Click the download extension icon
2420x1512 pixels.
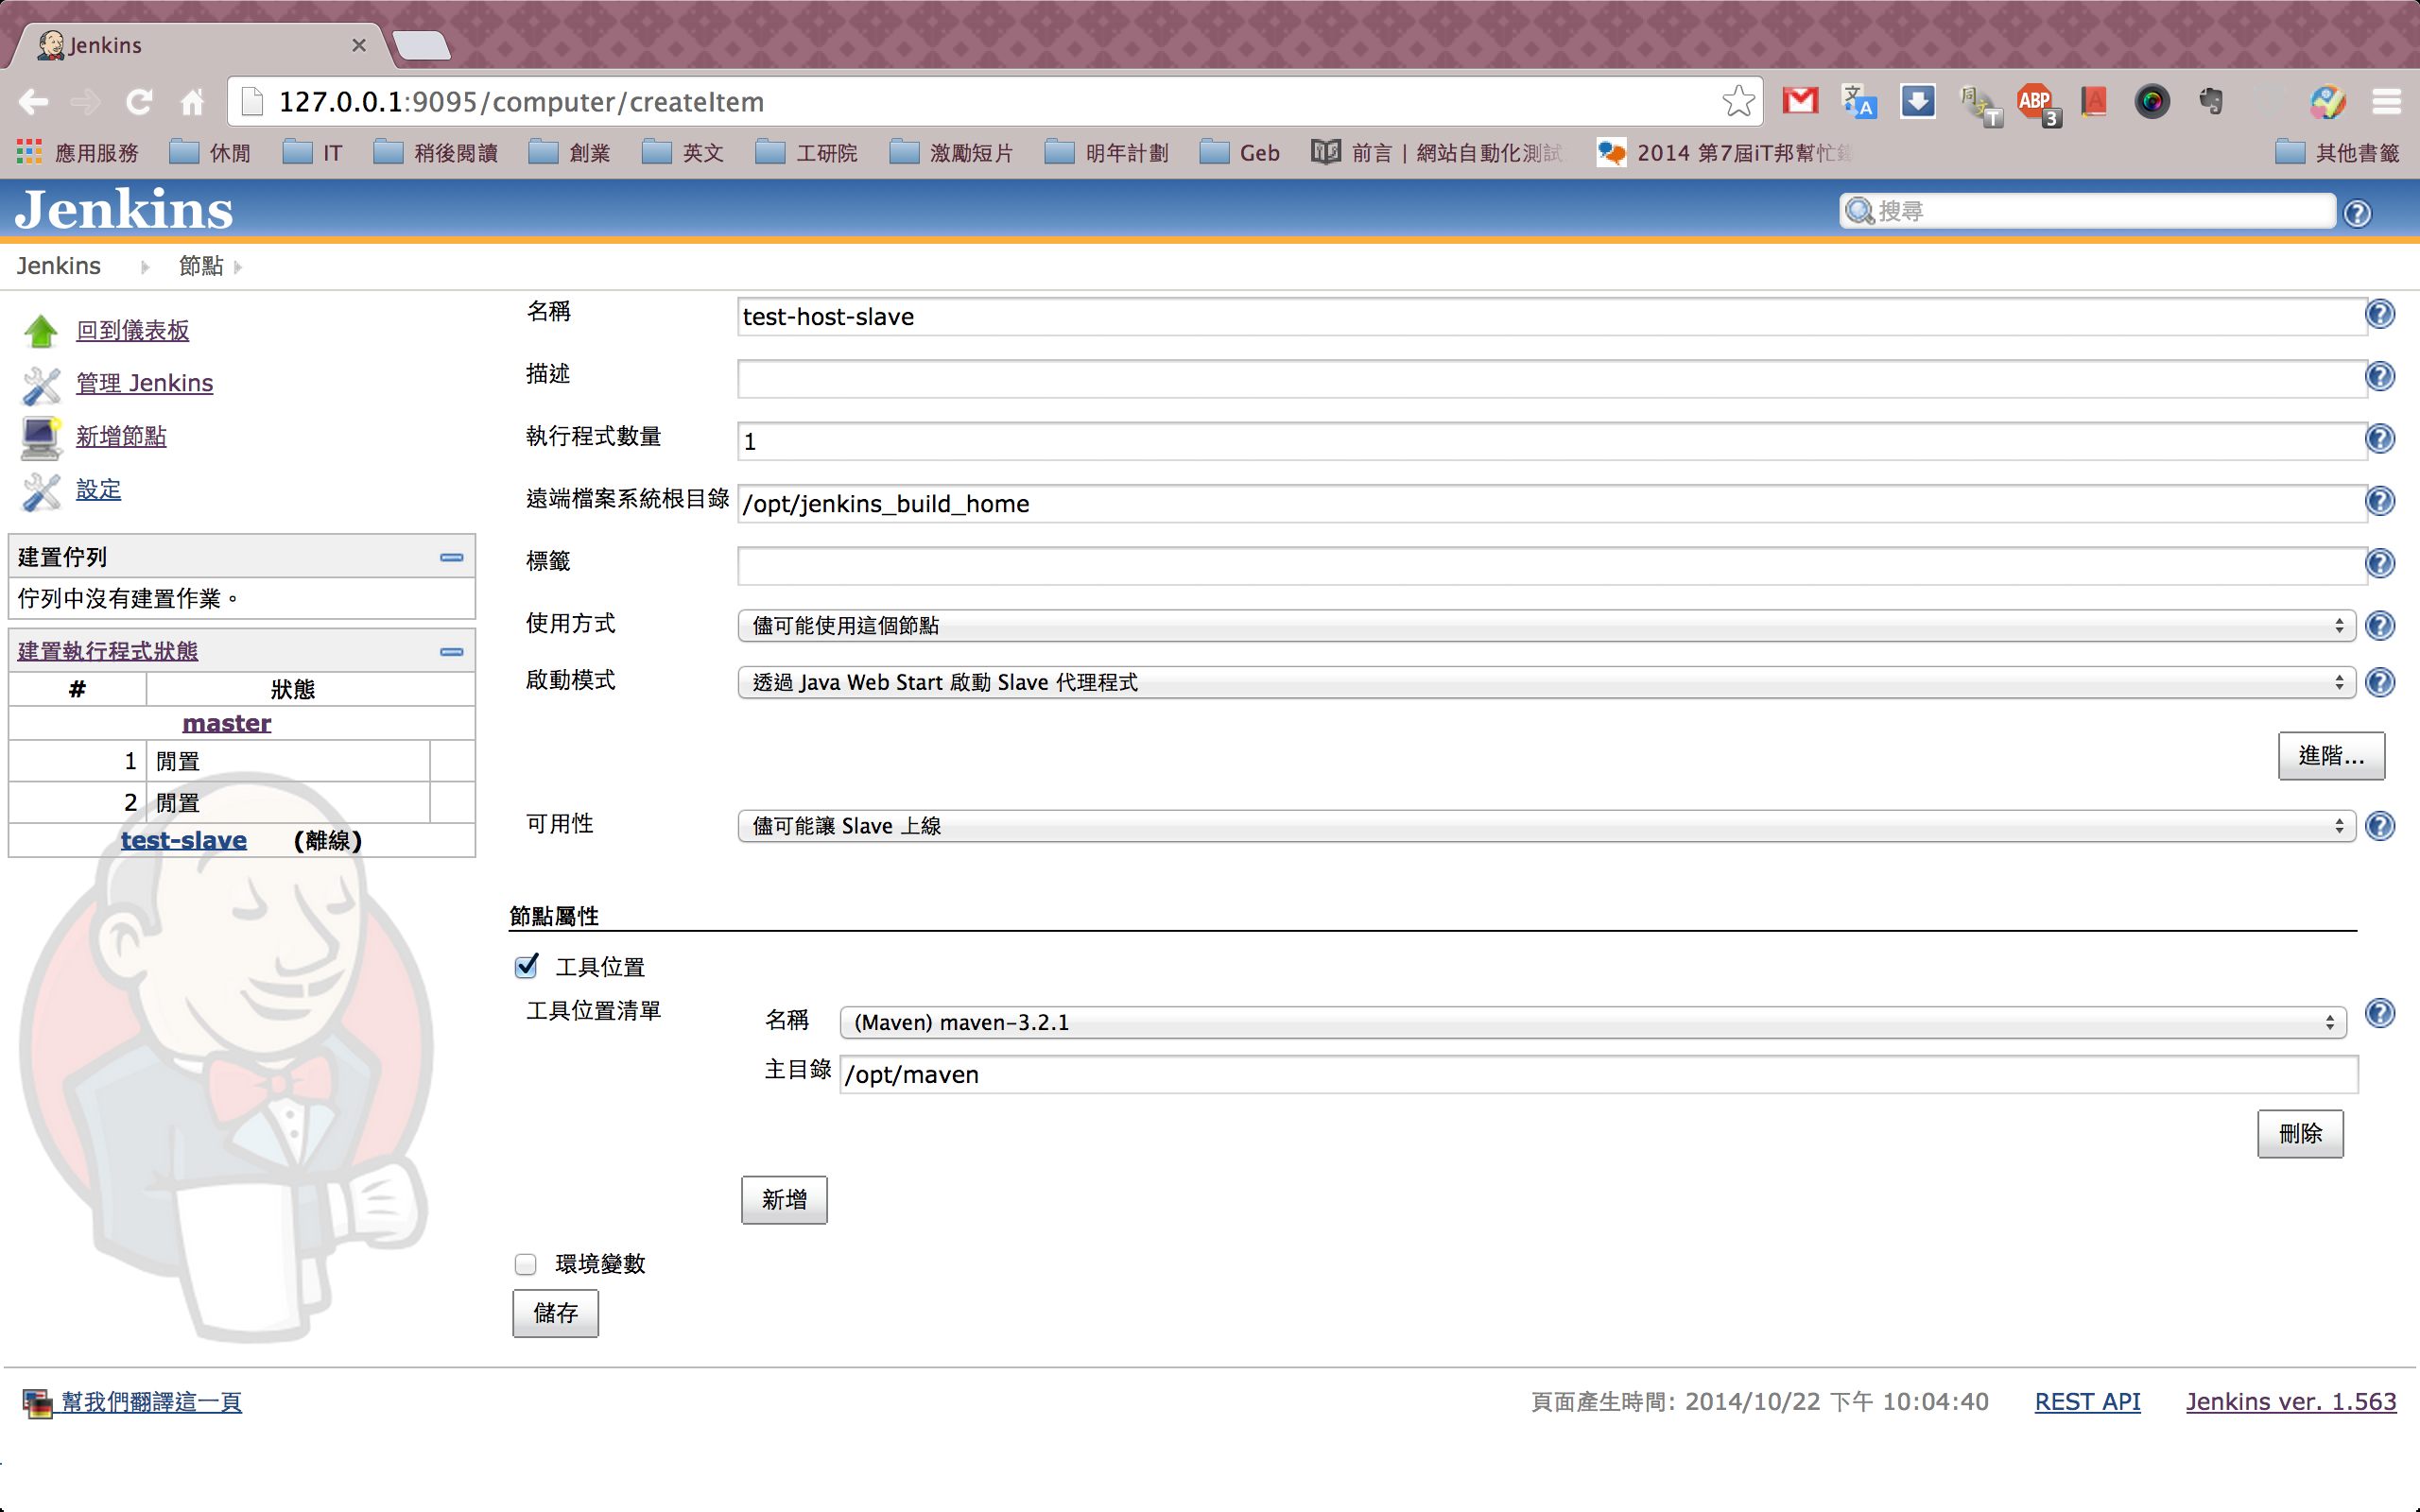tap(1917, 101)
